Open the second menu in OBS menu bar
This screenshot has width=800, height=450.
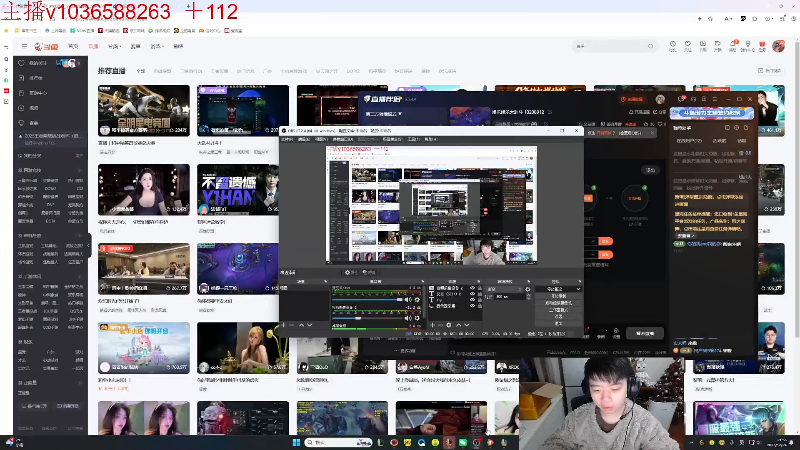304,139
